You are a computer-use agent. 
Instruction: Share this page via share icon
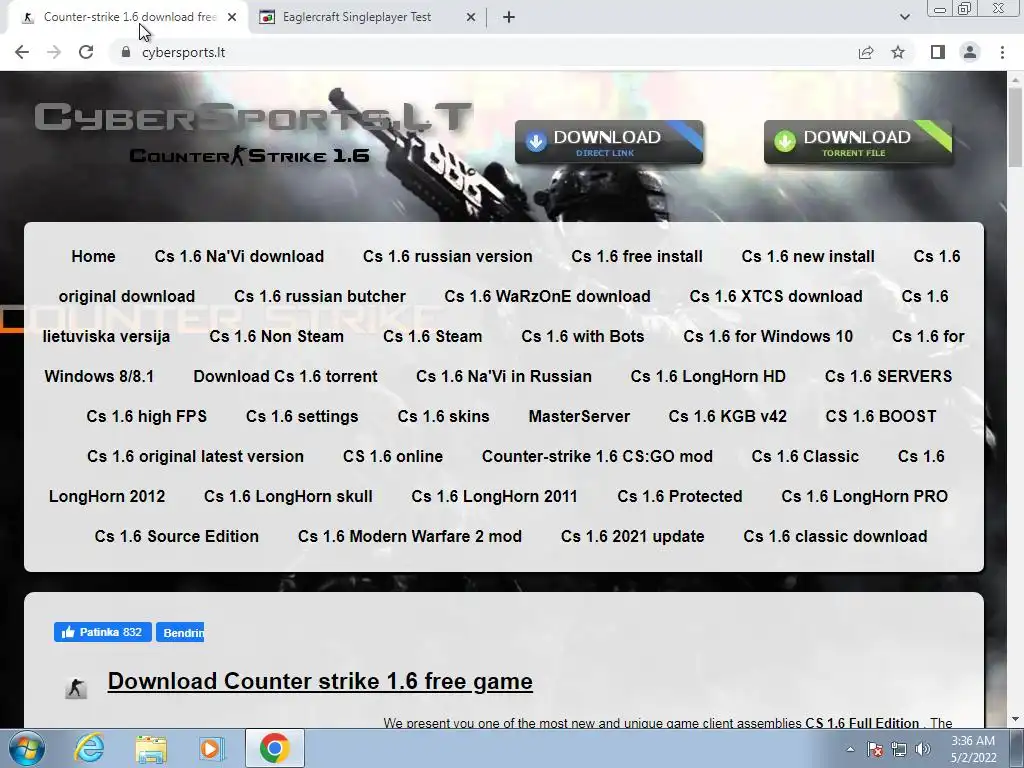click(866, 52)
